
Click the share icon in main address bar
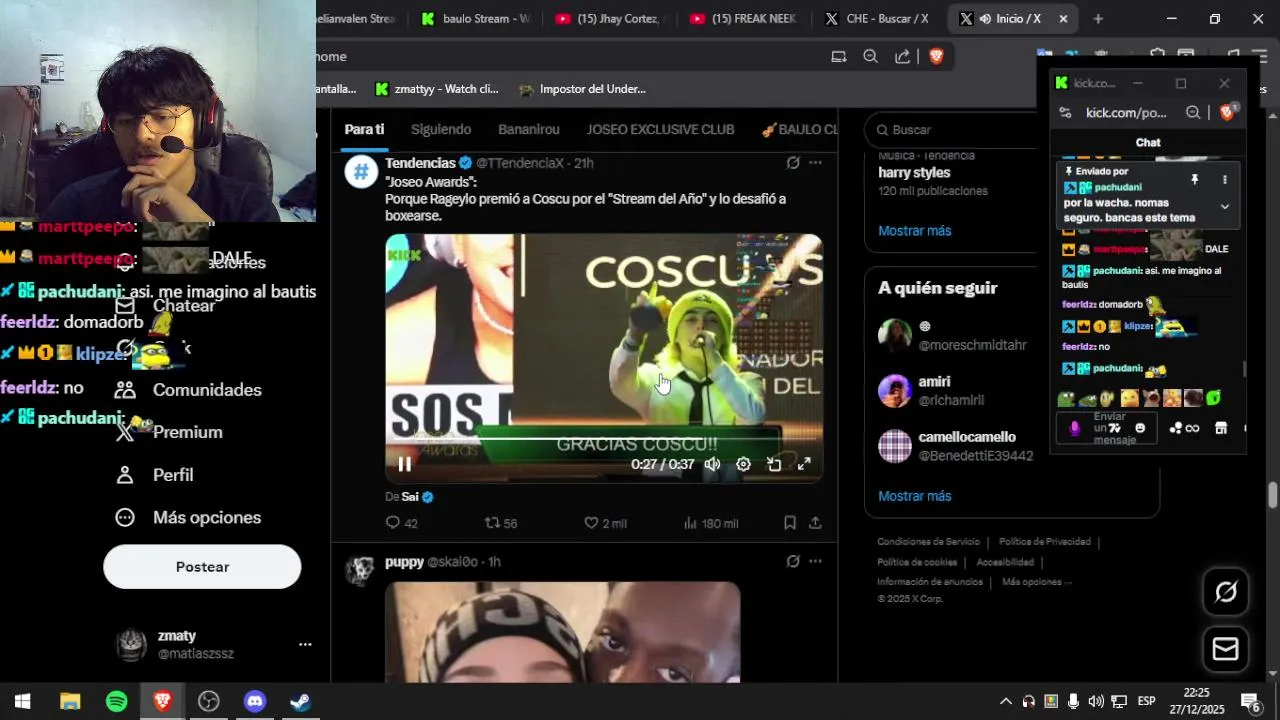903,57
